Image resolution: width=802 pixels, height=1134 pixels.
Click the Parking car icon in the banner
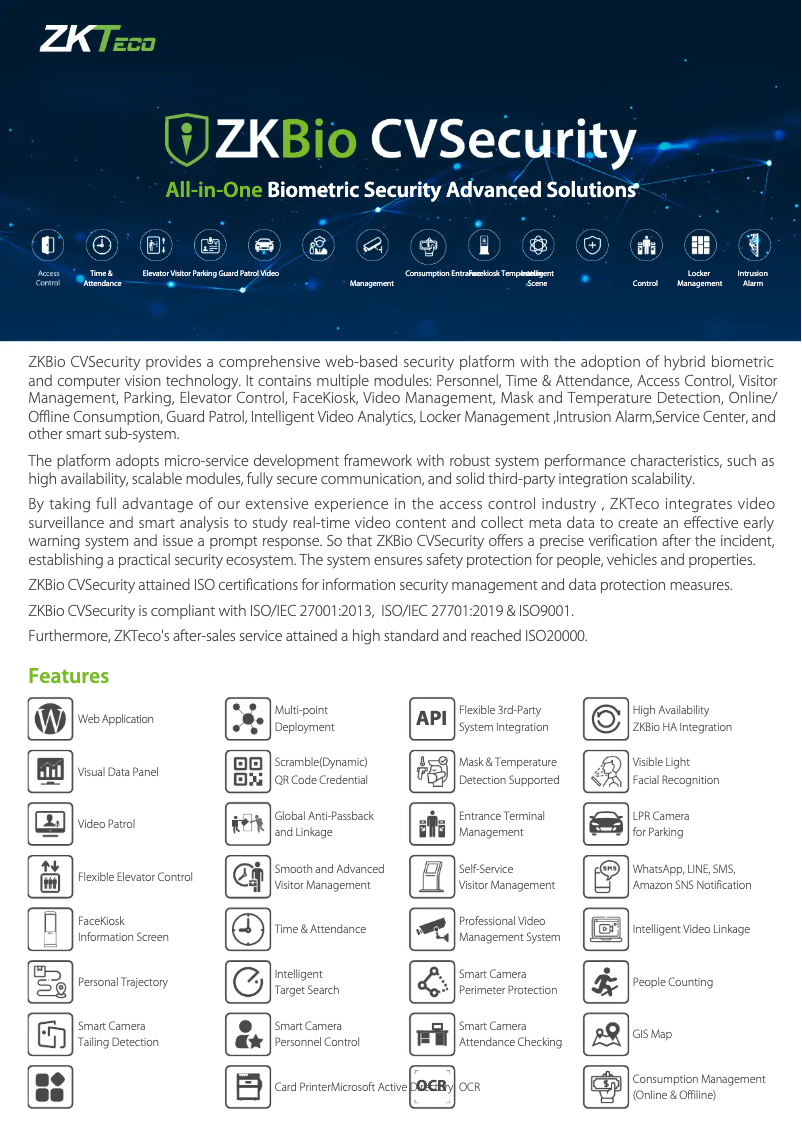264,244
